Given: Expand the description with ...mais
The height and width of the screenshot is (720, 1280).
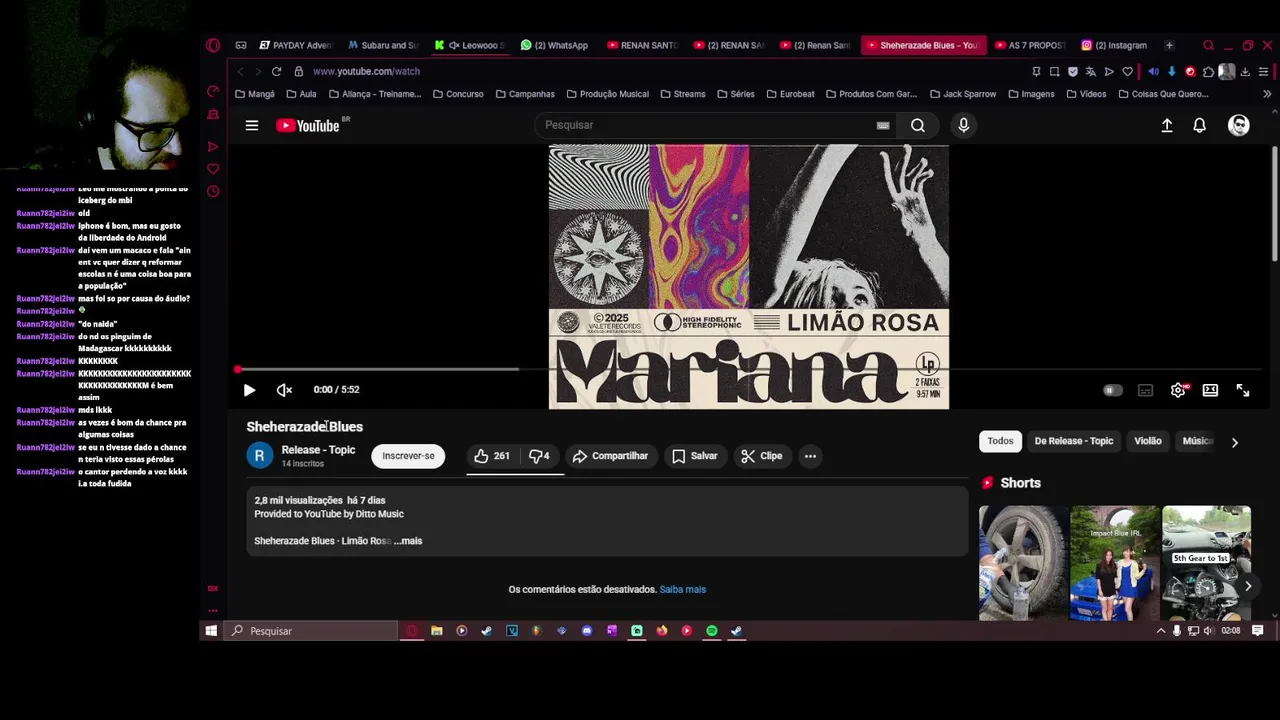Looking at the screenshot, I should click(408, 541).
